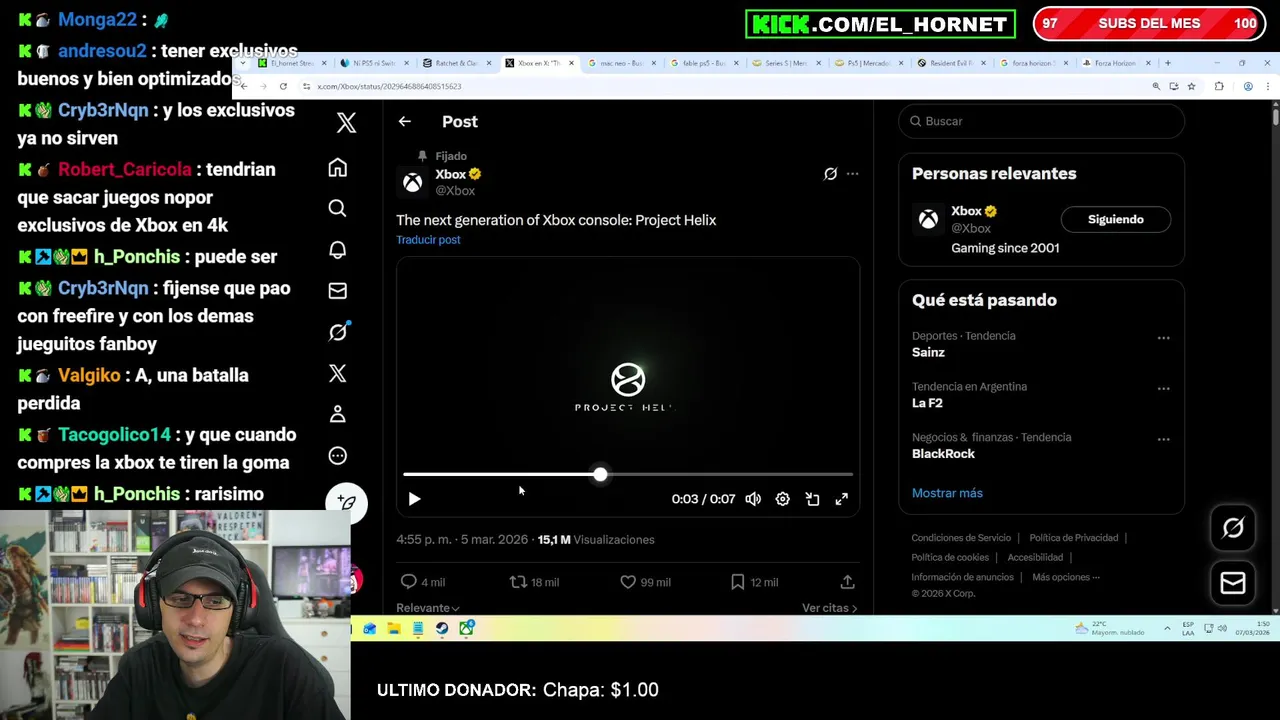Open Premium X icon in the sidebar

click(338, 373)
